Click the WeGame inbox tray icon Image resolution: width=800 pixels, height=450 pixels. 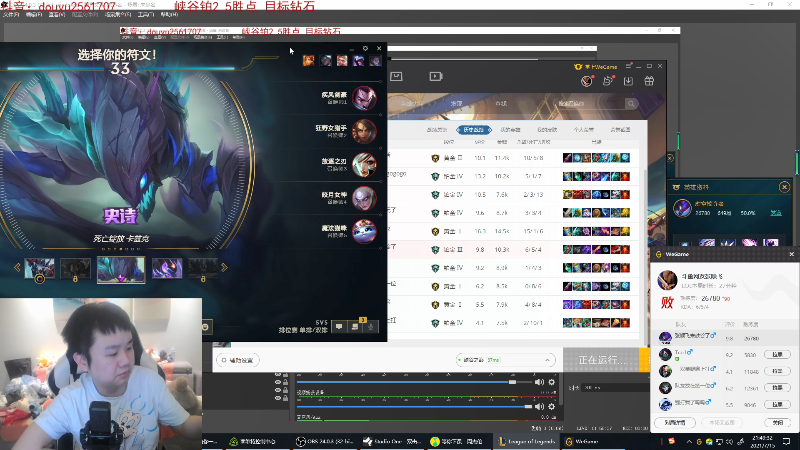(x=396, y=77)
